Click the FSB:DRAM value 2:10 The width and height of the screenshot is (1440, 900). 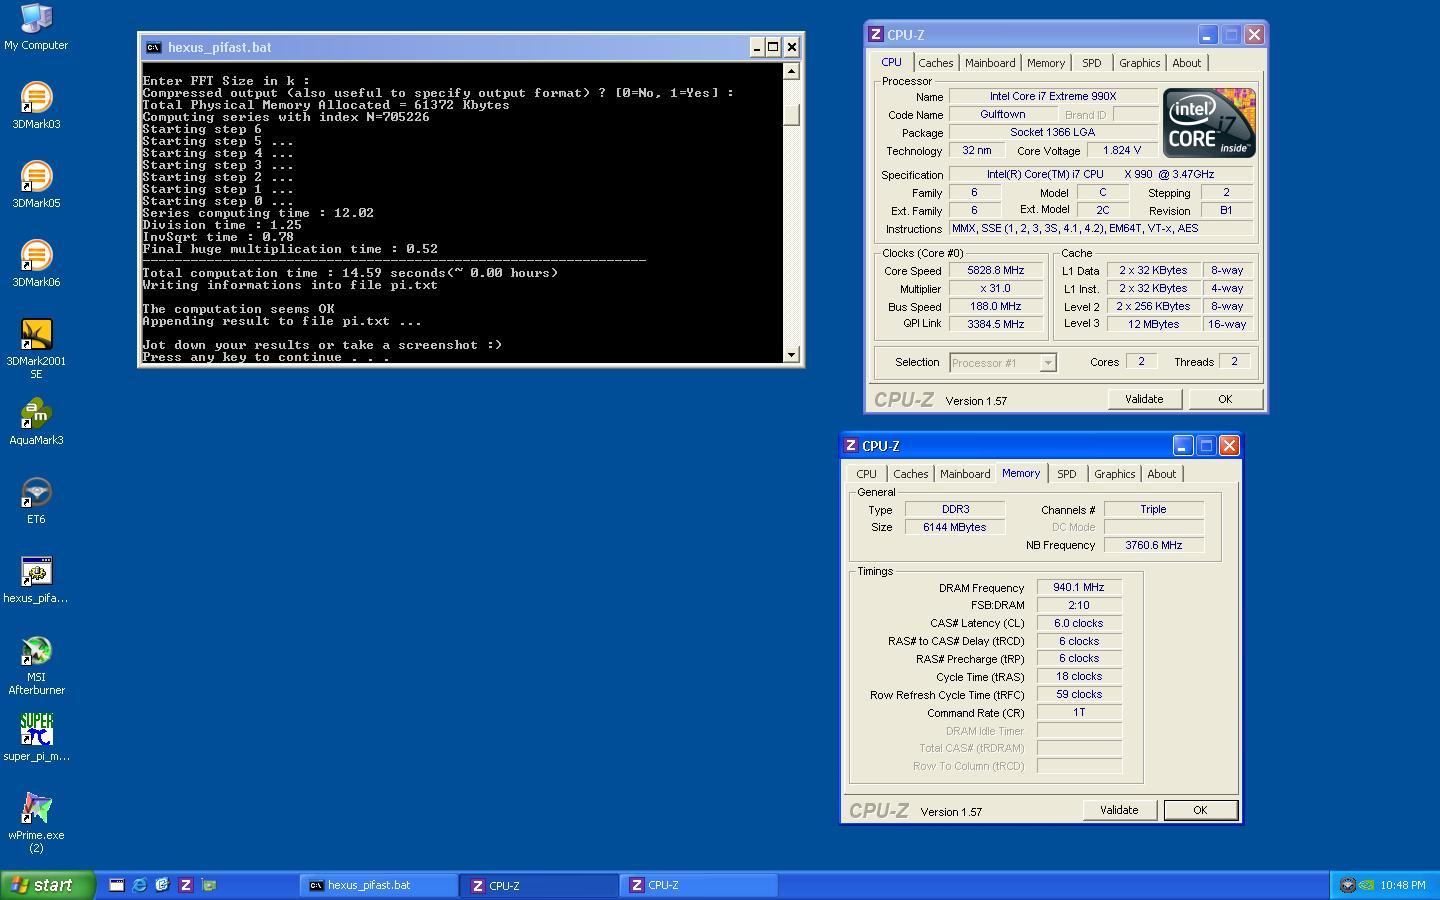point(1079,606)
